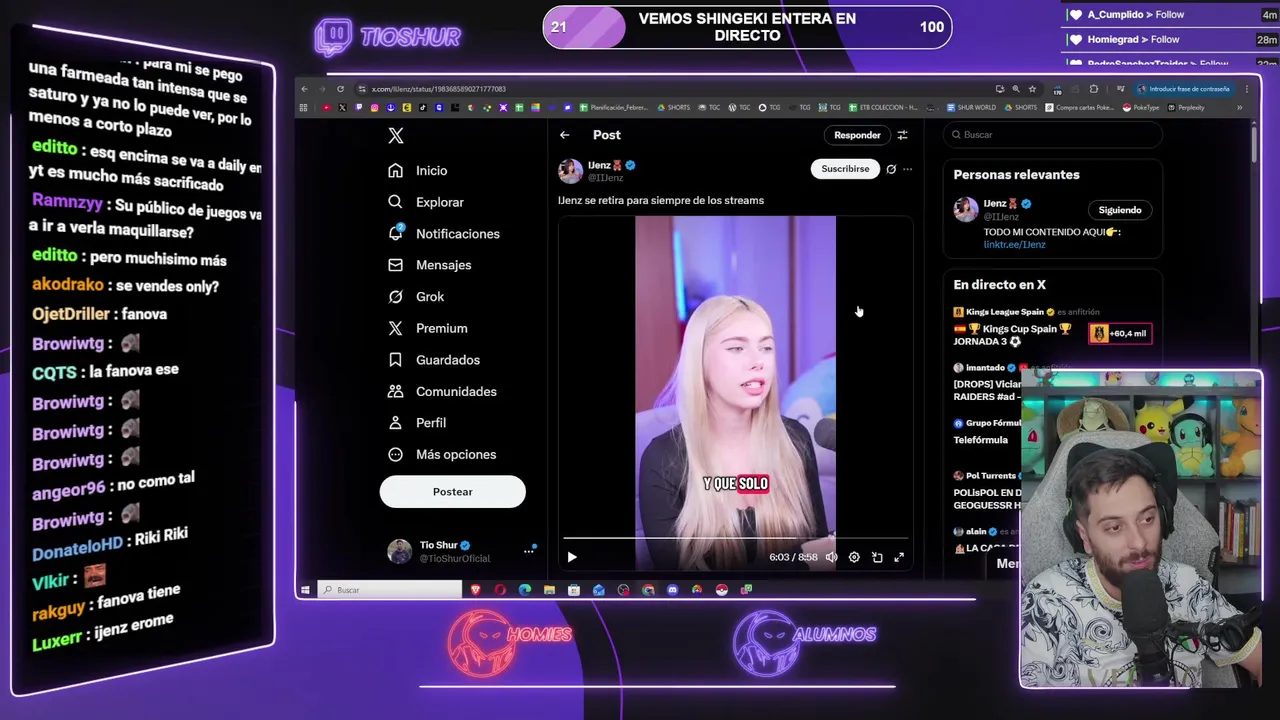This screenshot has height=720, width=1280.
Task: Open Notificaciones in the sidebar
Action: coord(444,234)
